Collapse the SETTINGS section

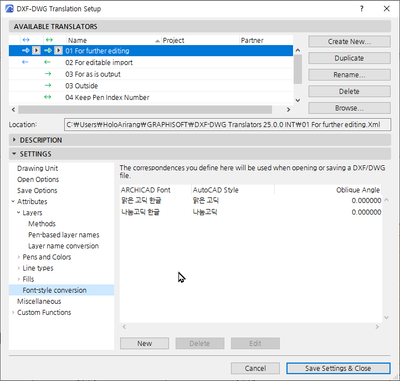(x=14, y=154)
